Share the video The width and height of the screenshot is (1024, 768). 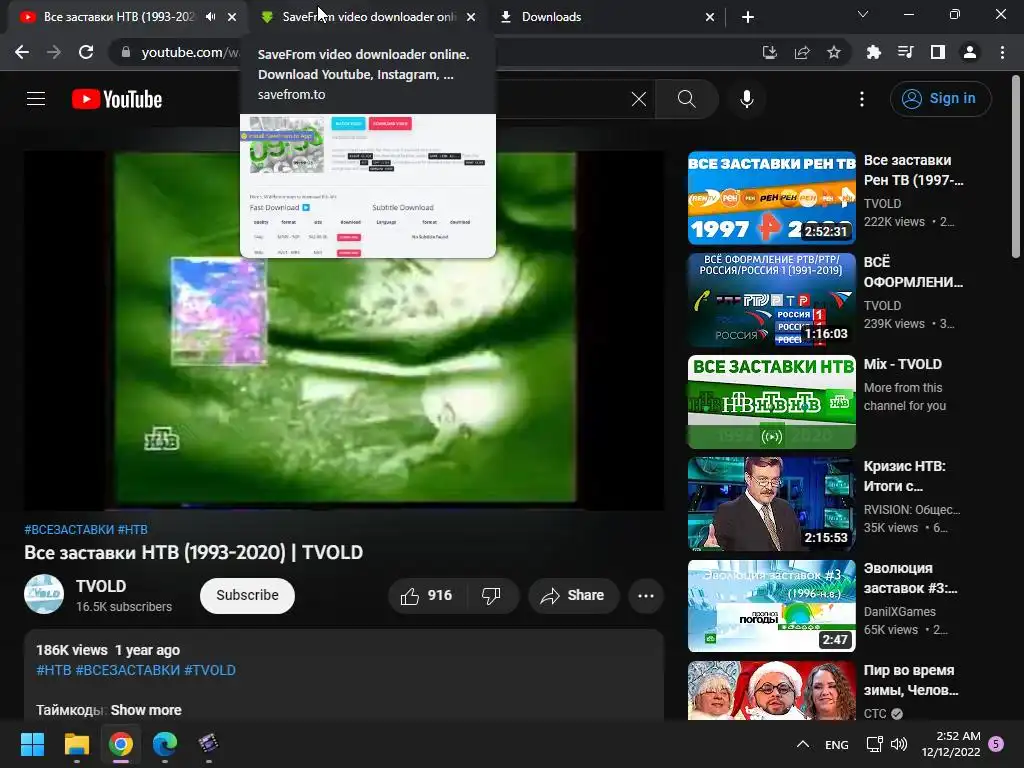click(573, 596)
